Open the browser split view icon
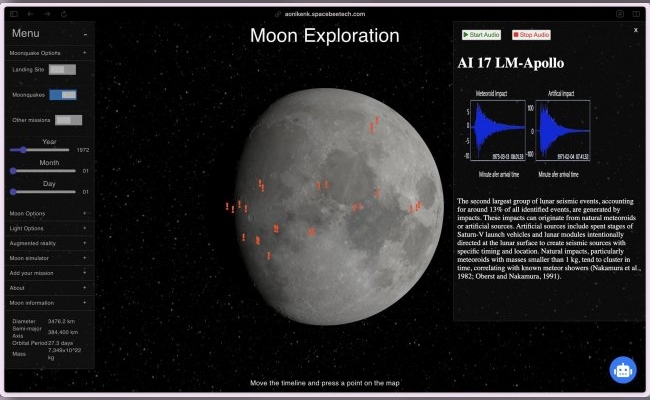Image resolution: width=650 pixels, height=400 pixels. pos(637,14)
